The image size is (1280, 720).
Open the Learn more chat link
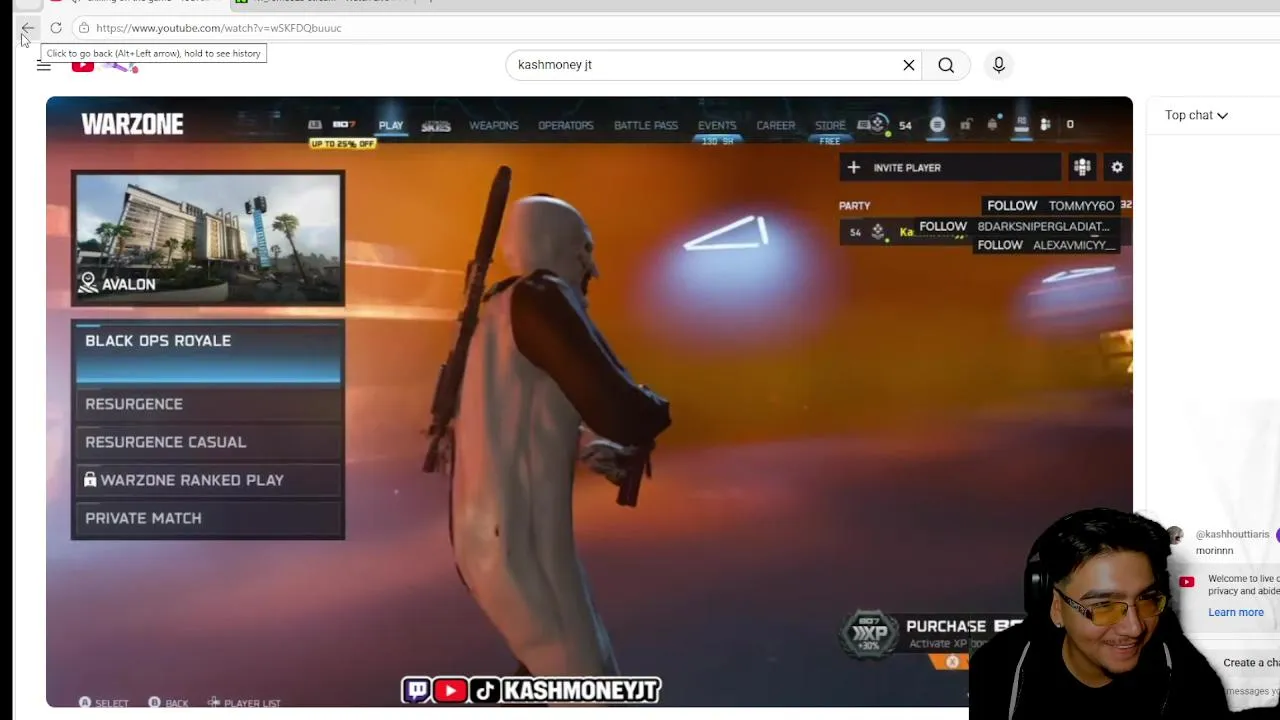1235,612
